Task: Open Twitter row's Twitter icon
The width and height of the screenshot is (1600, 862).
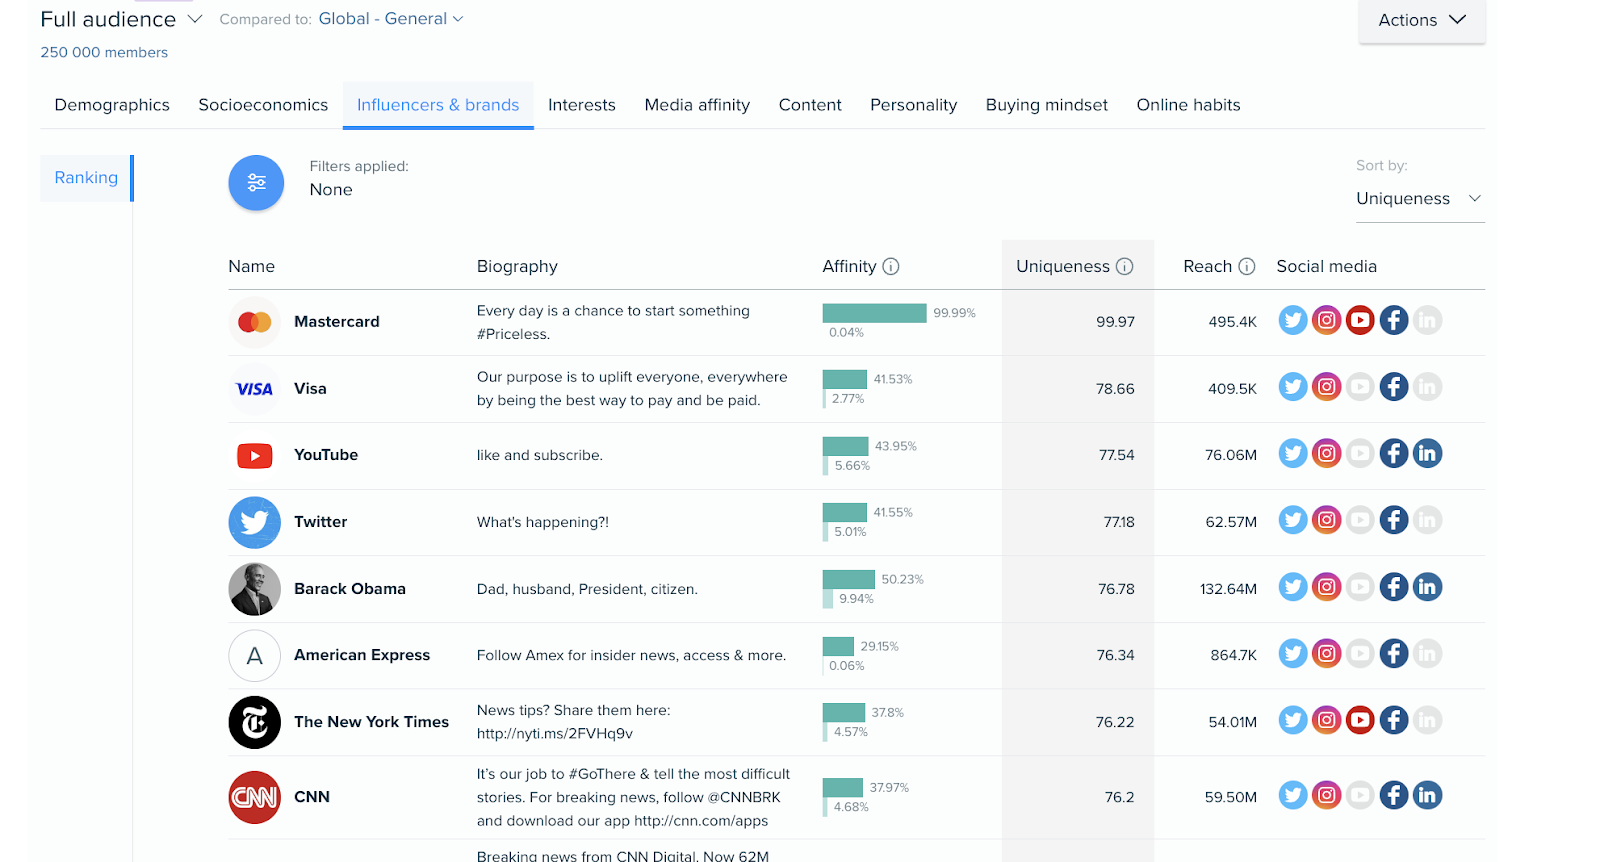Action: (x=1293, y=520)
